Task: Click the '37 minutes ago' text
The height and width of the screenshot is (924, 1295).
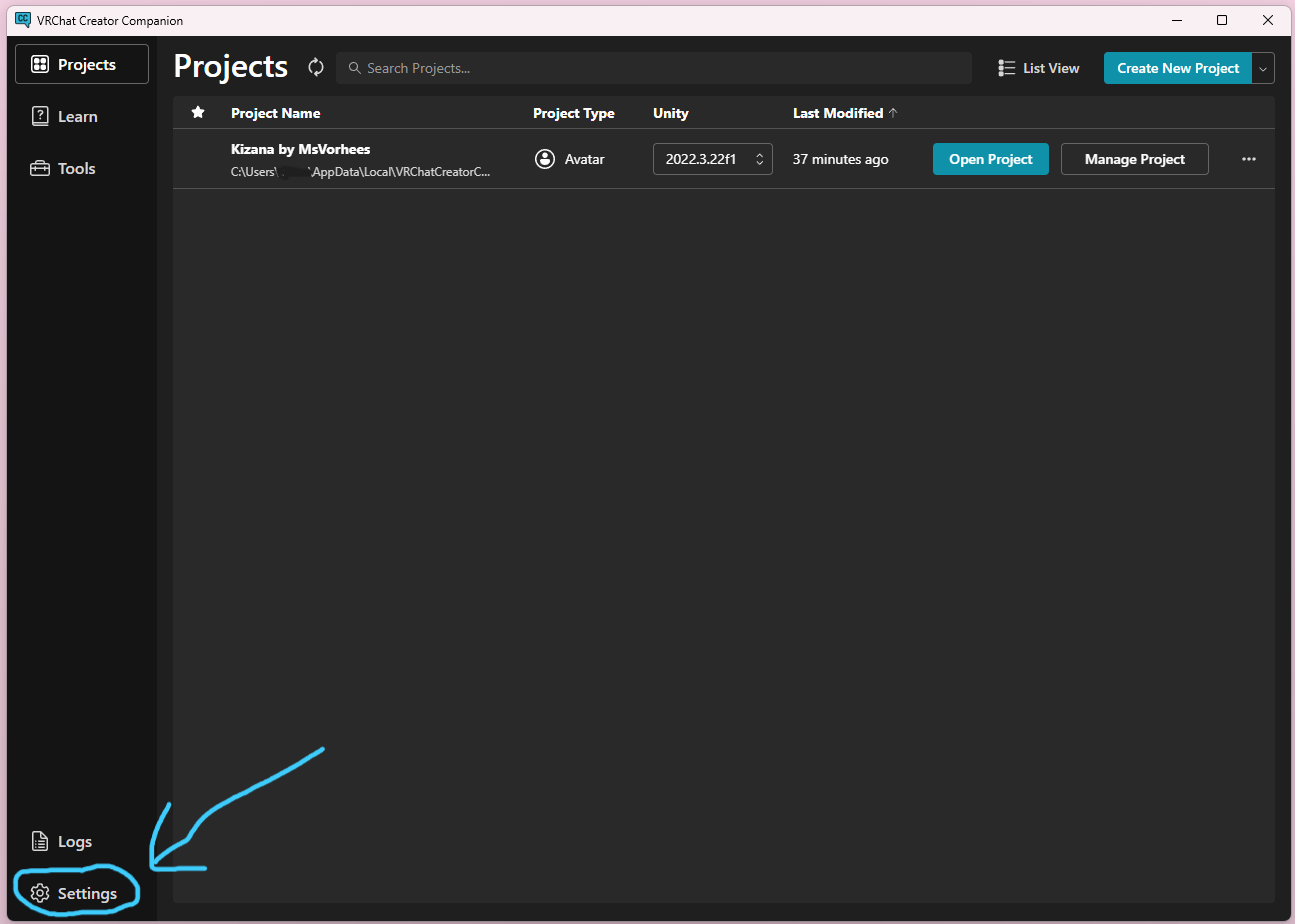Action: [x=840, y=159]
